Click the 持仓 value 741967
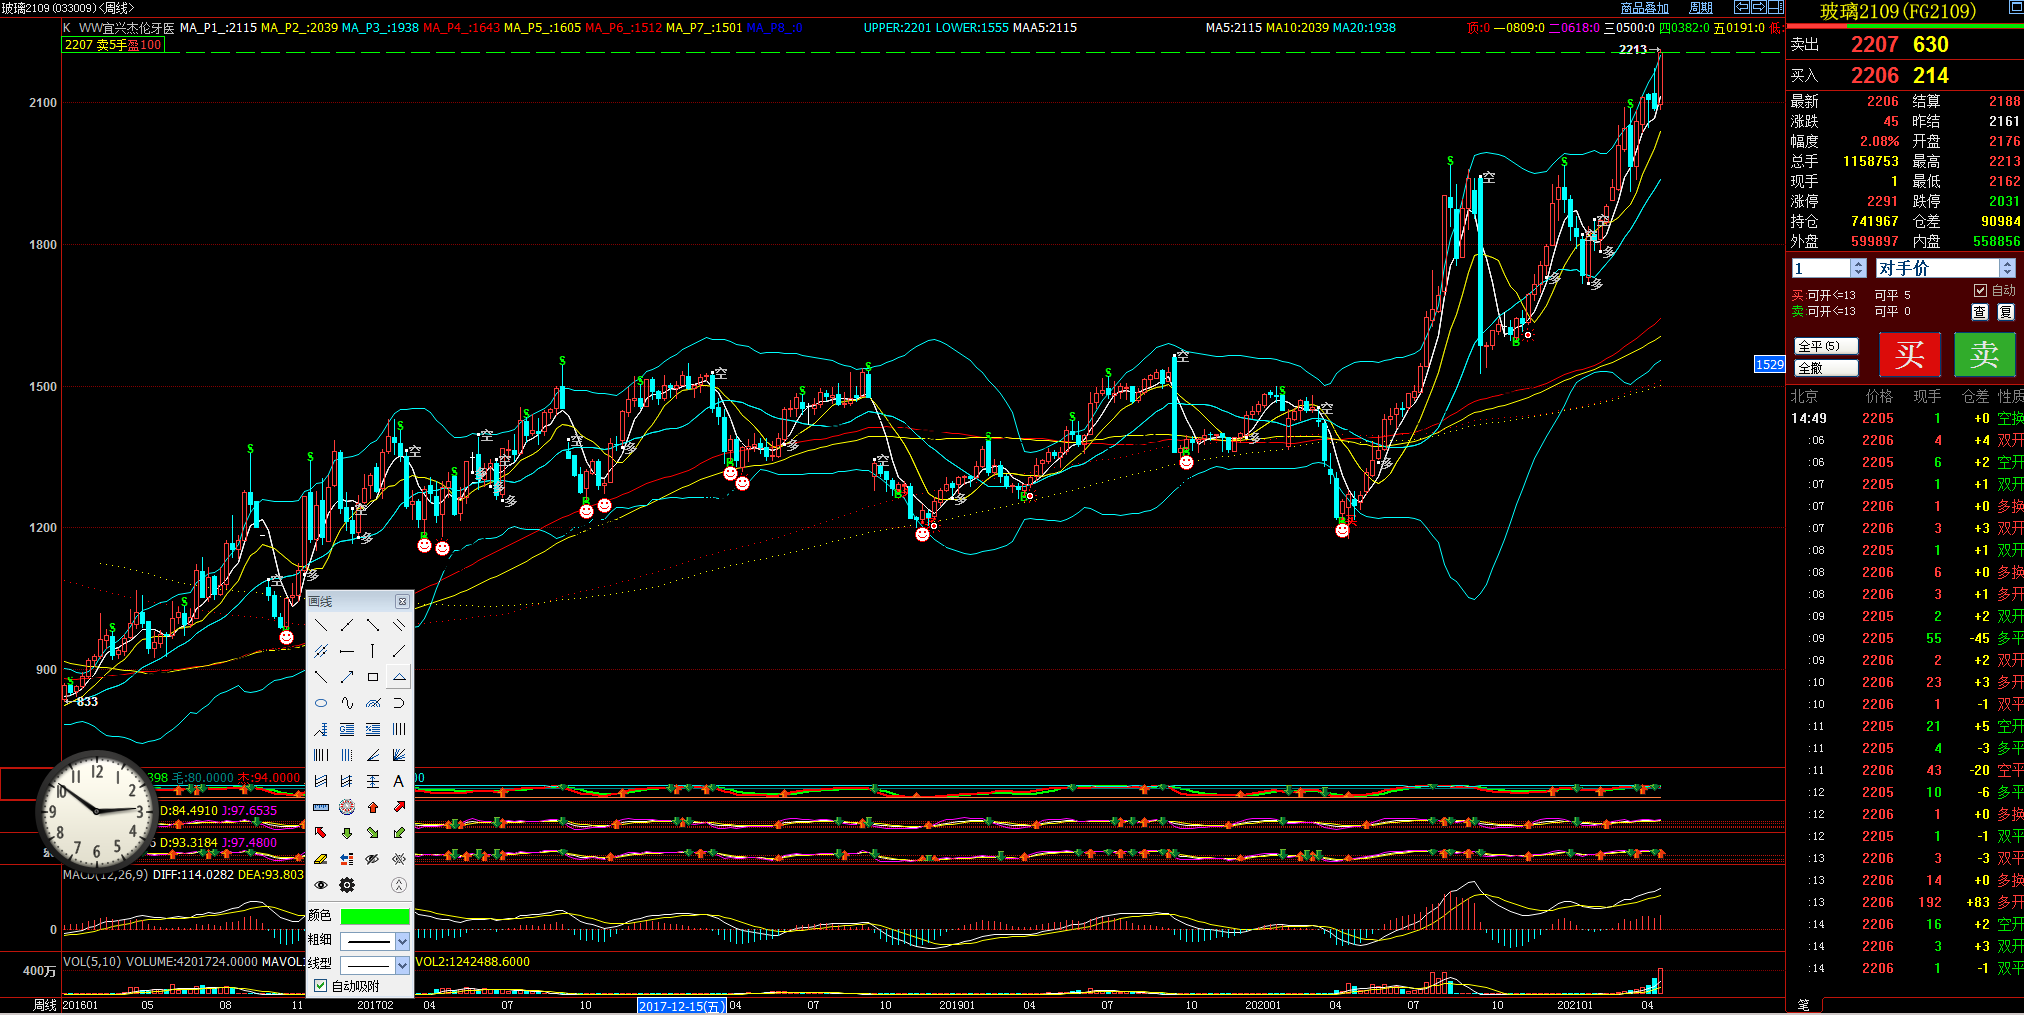Screen dimensions: 2024x1015 (1874, 221)
